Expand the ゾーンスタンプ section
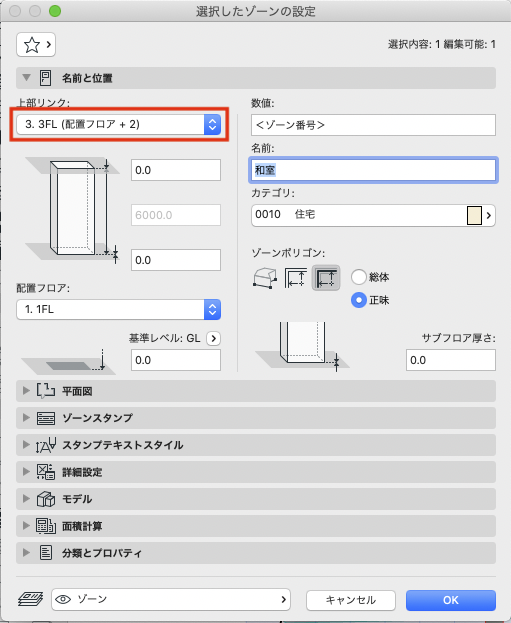The image size is (511, 623). (x=26, y=418)
